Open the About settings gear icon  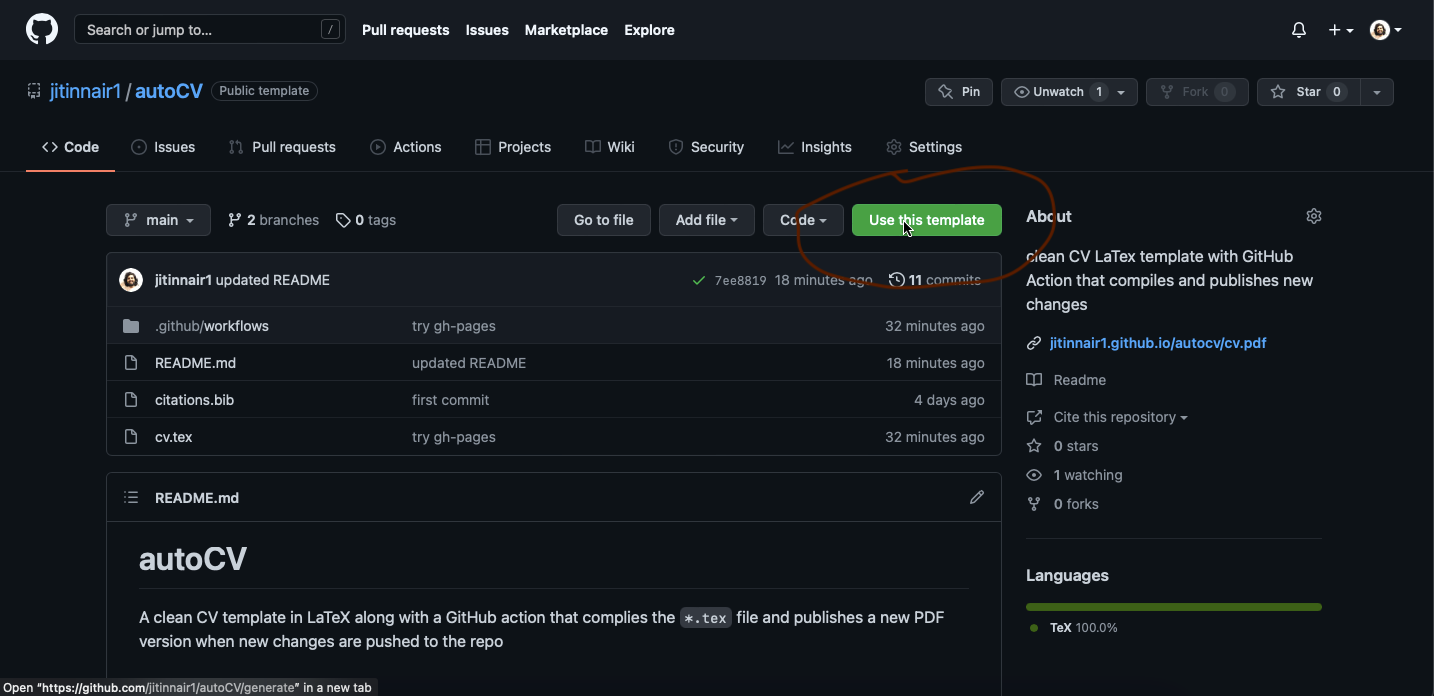coord(1314,216)
